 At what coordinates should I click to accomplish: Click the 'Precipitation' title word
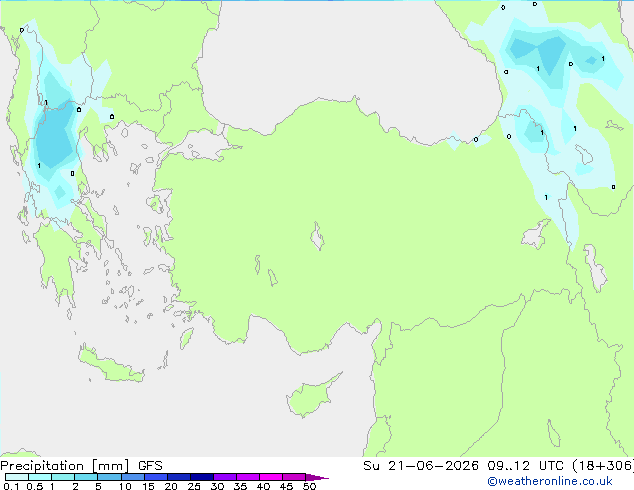coord(42,466)
